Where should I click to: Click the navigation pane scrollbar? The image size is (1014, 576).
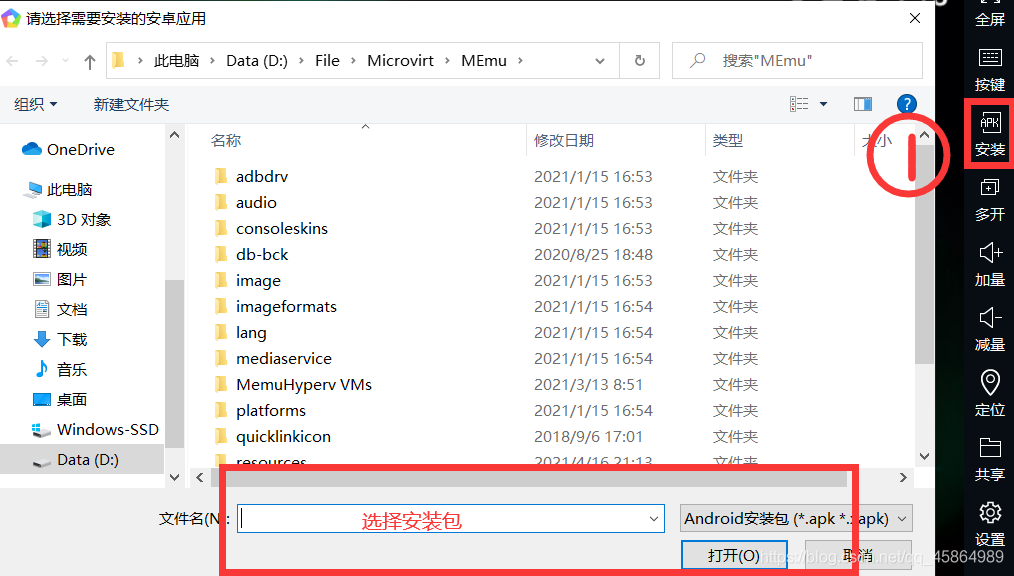175,362
